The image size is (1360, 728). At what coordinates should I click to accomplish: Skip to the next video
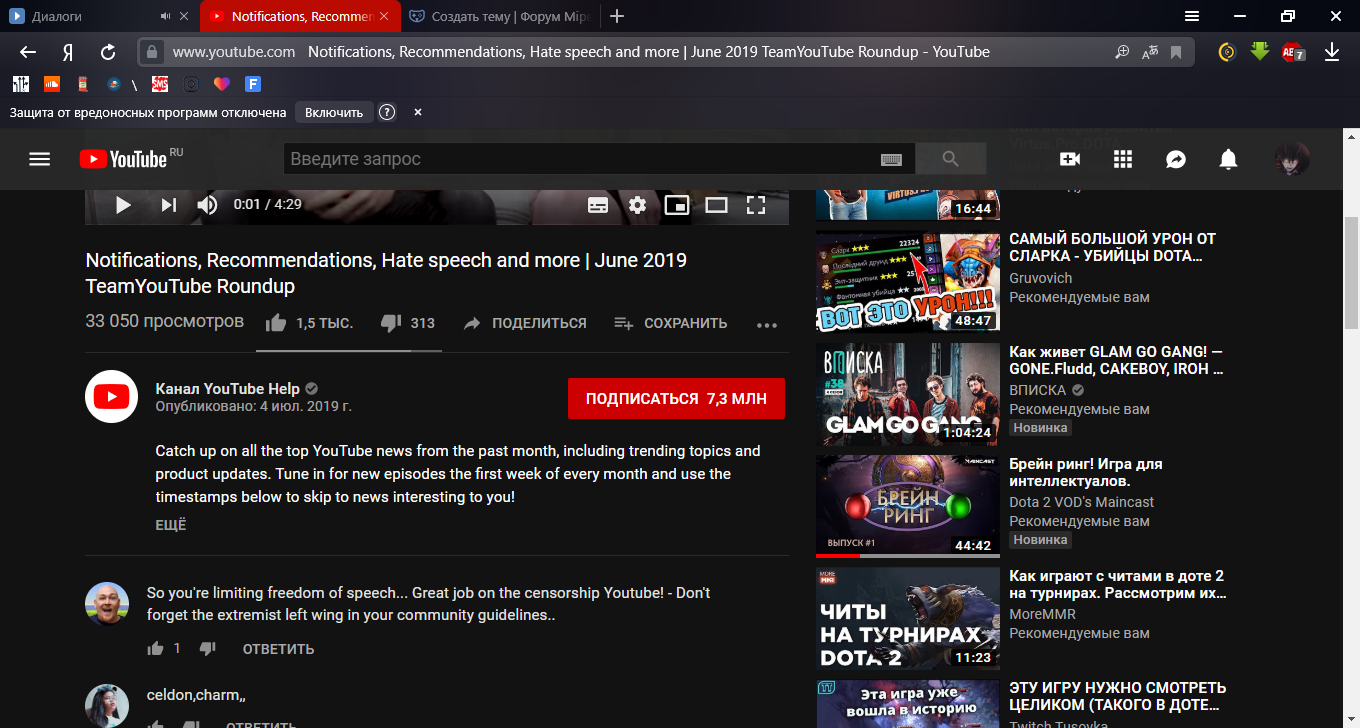pos(168,205)
